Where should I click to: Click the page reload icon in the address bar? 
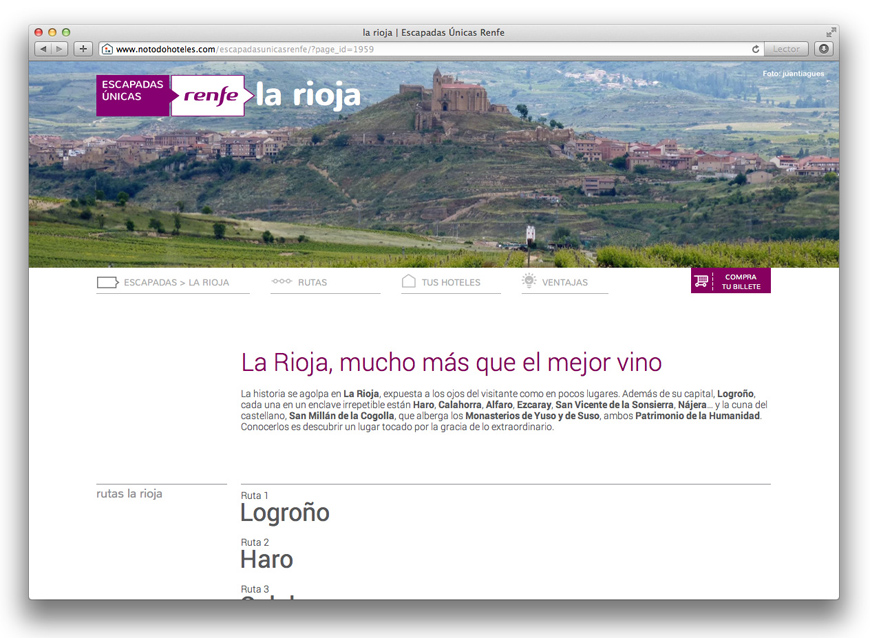click(x=756, y=47)
